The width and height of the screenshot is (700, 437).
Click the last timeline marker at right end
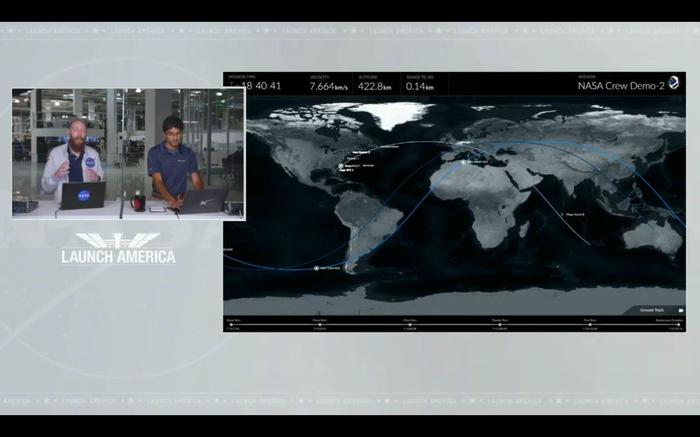[x=677, y=325]
